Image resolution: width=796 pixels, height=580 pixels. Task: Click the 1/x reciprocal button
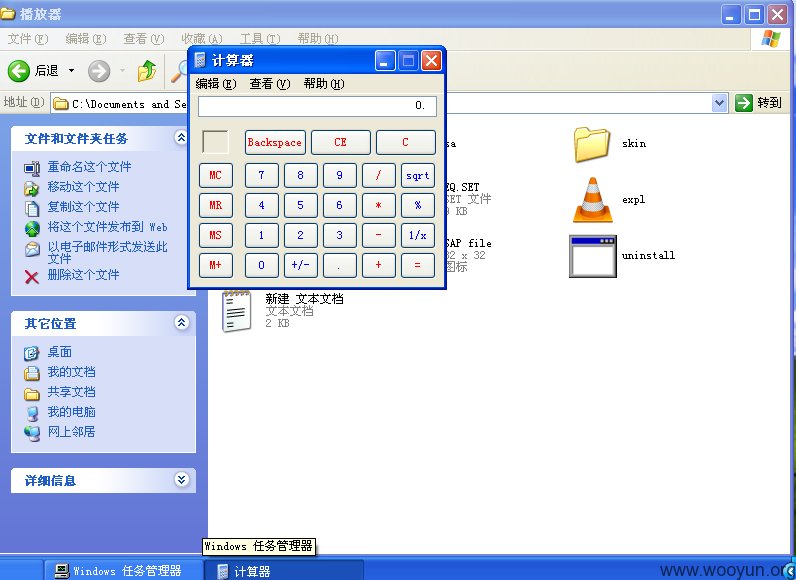(418, 235)
